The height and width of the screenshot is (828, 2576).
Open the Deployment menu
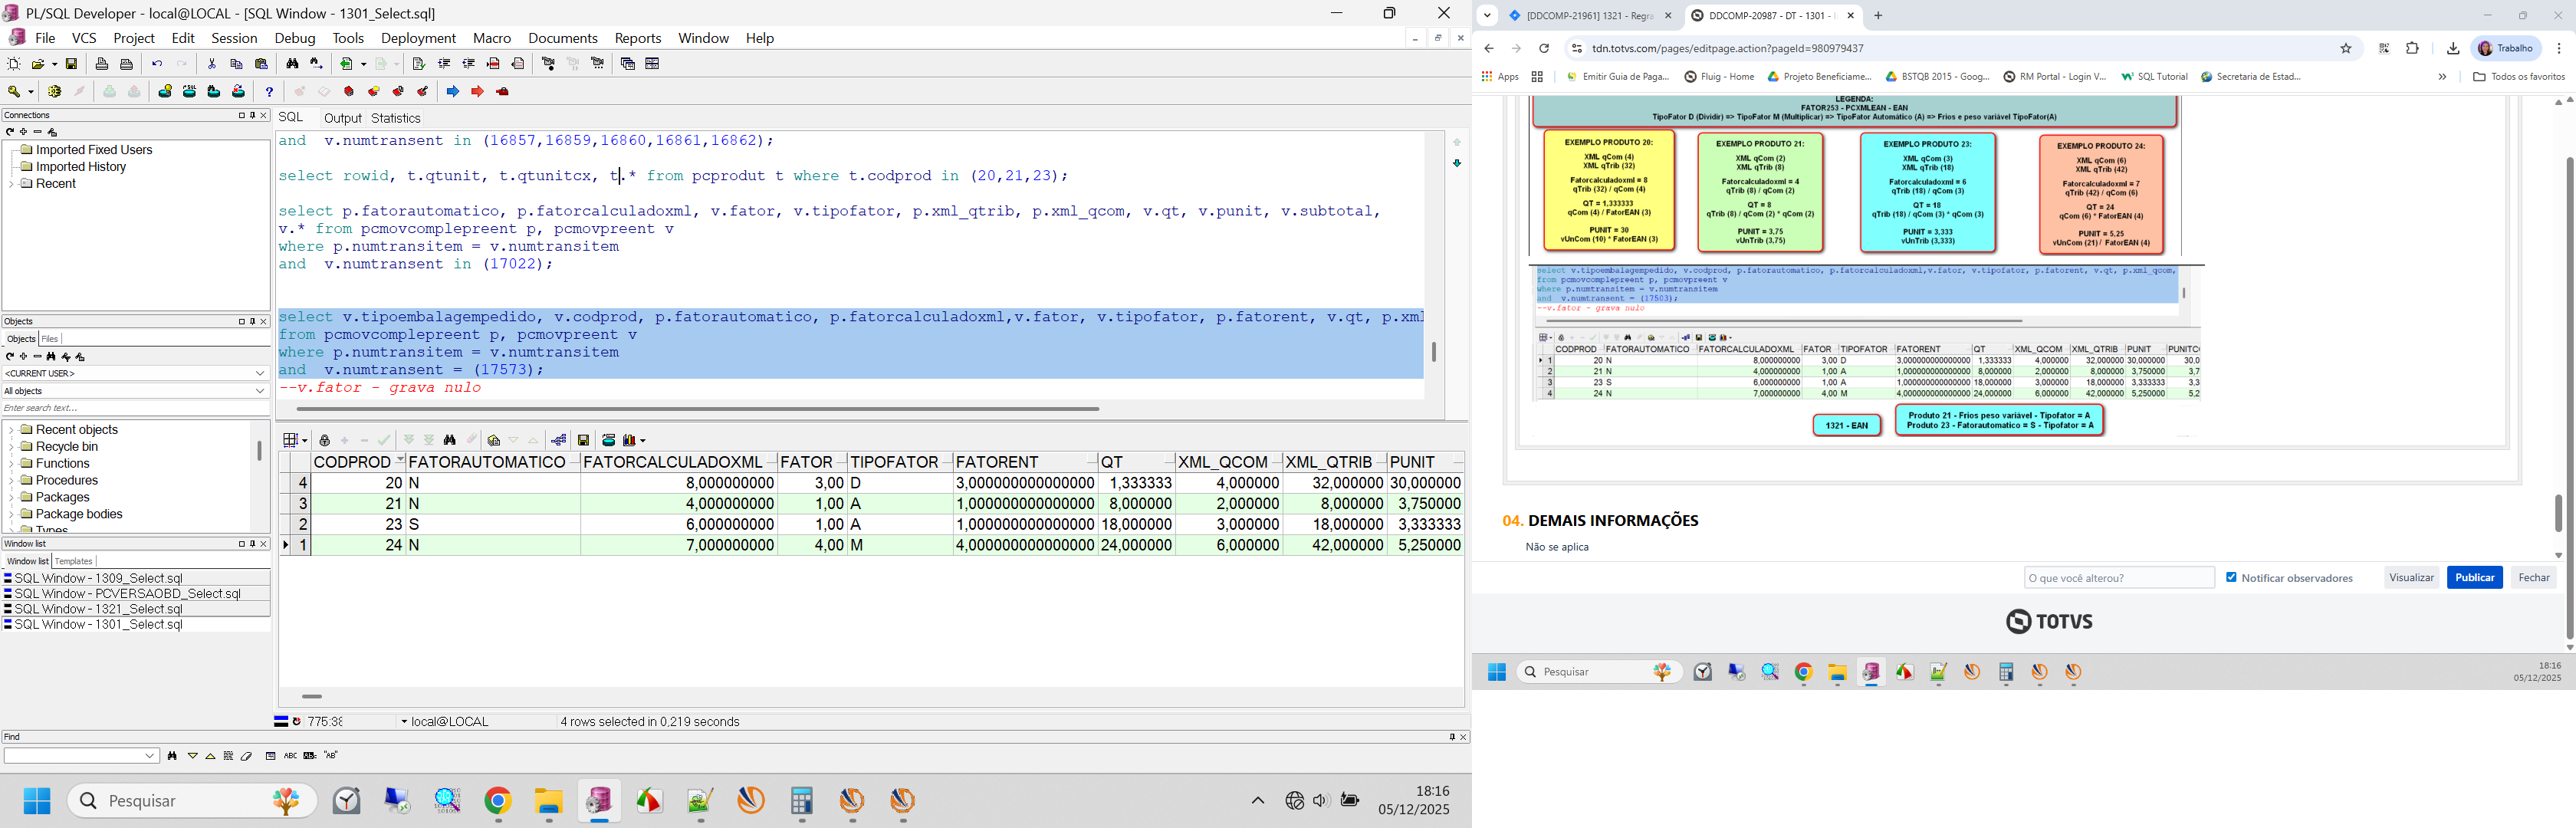coord(417,38)
